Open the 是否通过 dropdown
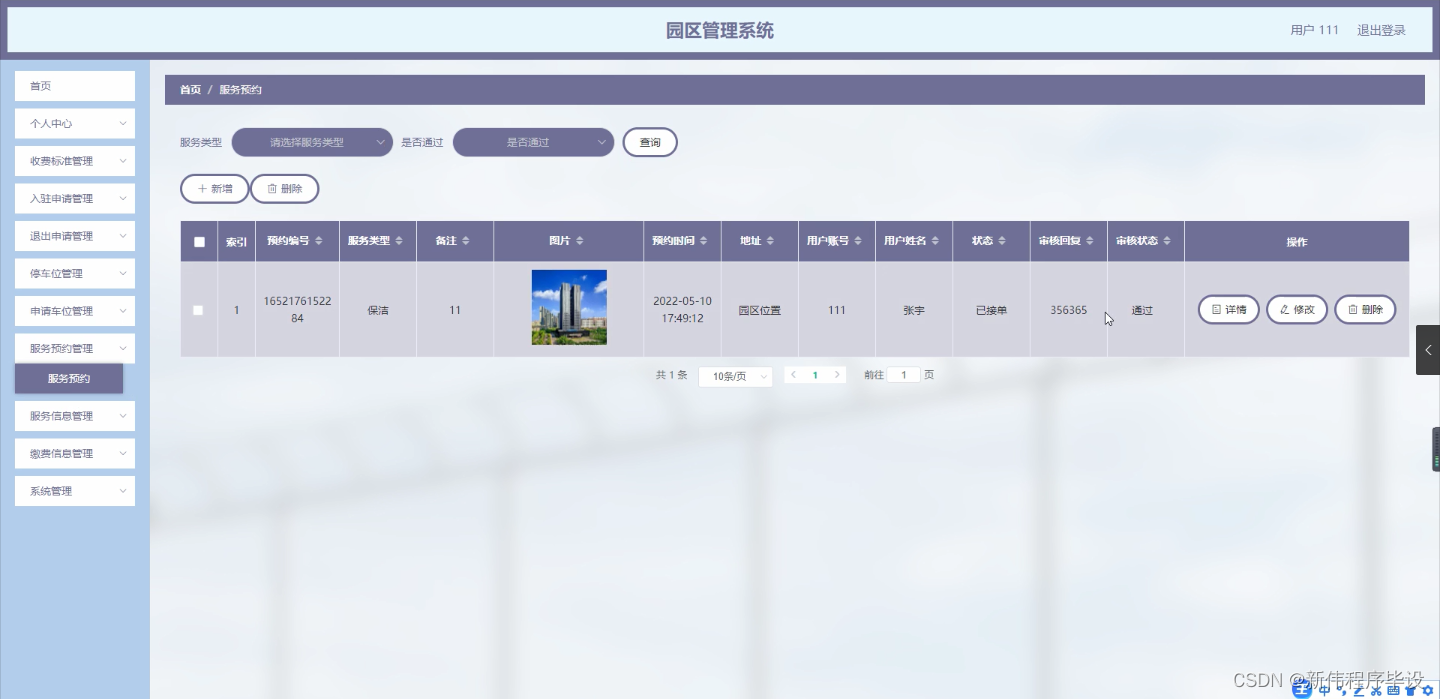 coord(533,142)
